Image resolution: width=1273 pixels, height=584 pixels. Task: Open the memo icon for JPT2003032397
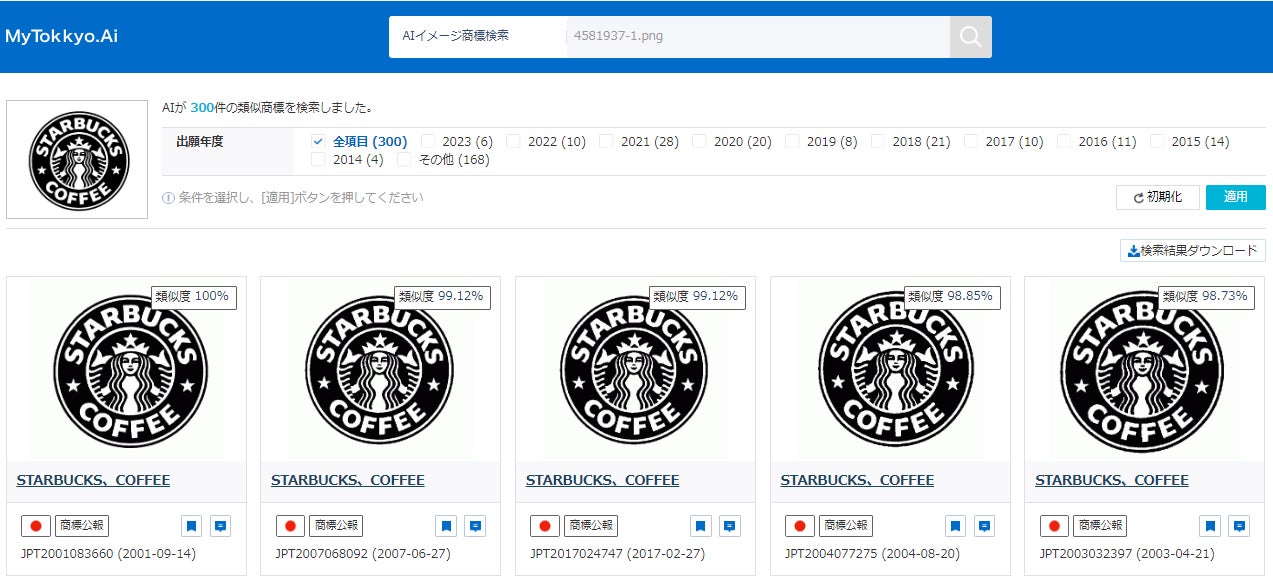pos(1239,525)
